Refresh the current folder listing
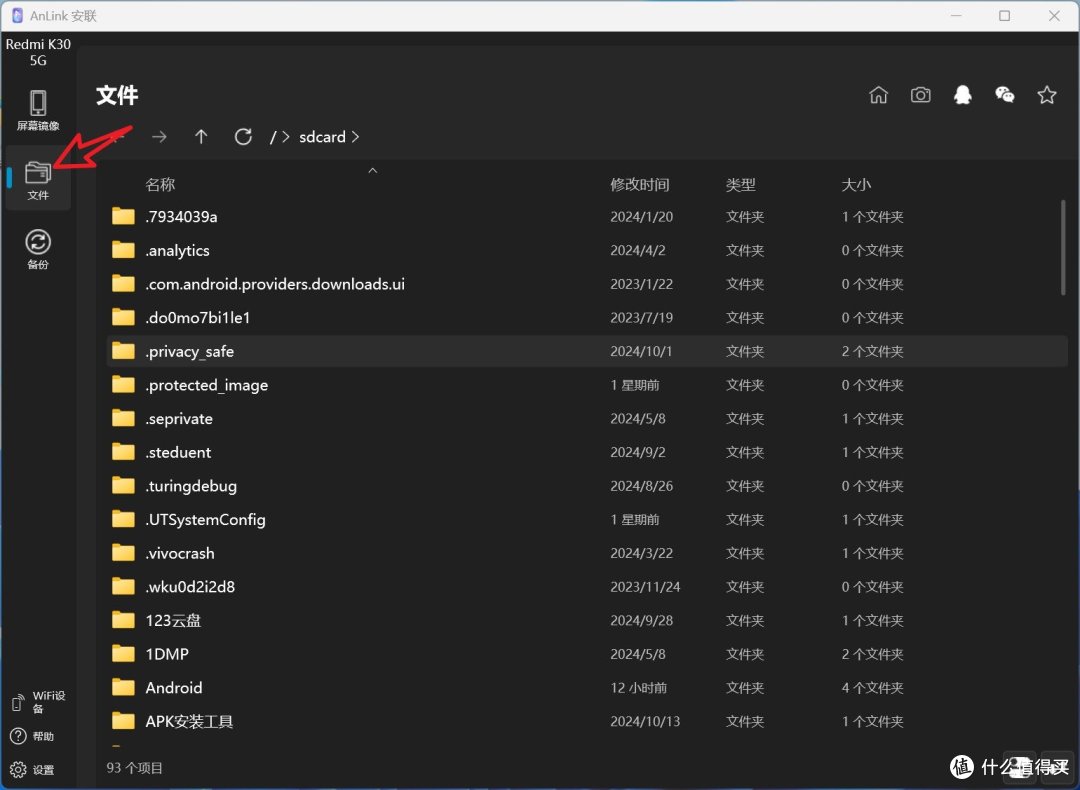 click(x=243, y=137)
